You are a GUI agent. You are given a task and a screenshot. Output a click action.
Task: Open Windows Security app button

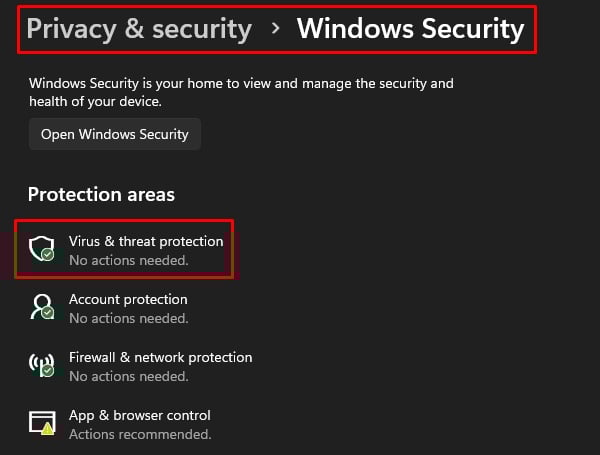click(x=115, y=134)
